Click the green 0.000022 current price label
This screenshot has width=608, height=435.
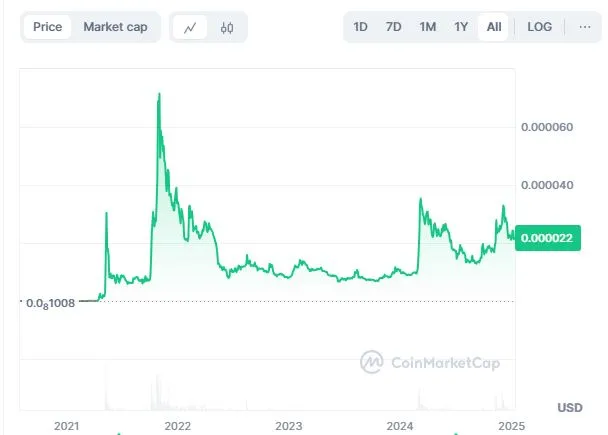(x=548, y=238)
